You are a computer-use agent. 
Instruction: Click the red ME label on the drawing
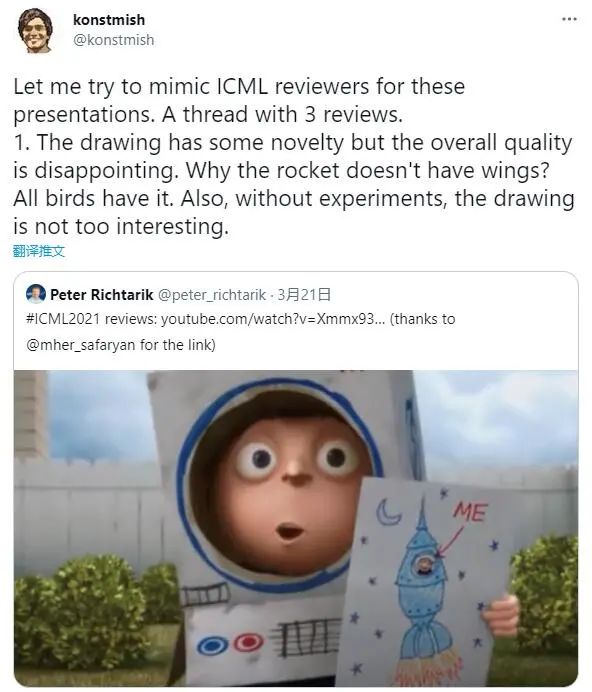click(470, 511)
